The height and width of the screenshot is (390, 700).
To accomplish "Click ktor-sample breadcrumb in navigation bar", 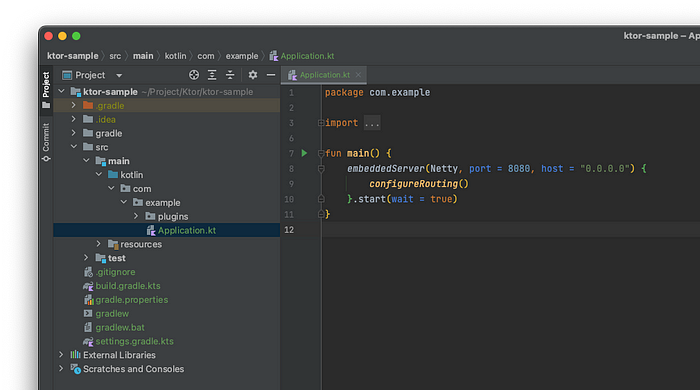I will pos(73,56).
